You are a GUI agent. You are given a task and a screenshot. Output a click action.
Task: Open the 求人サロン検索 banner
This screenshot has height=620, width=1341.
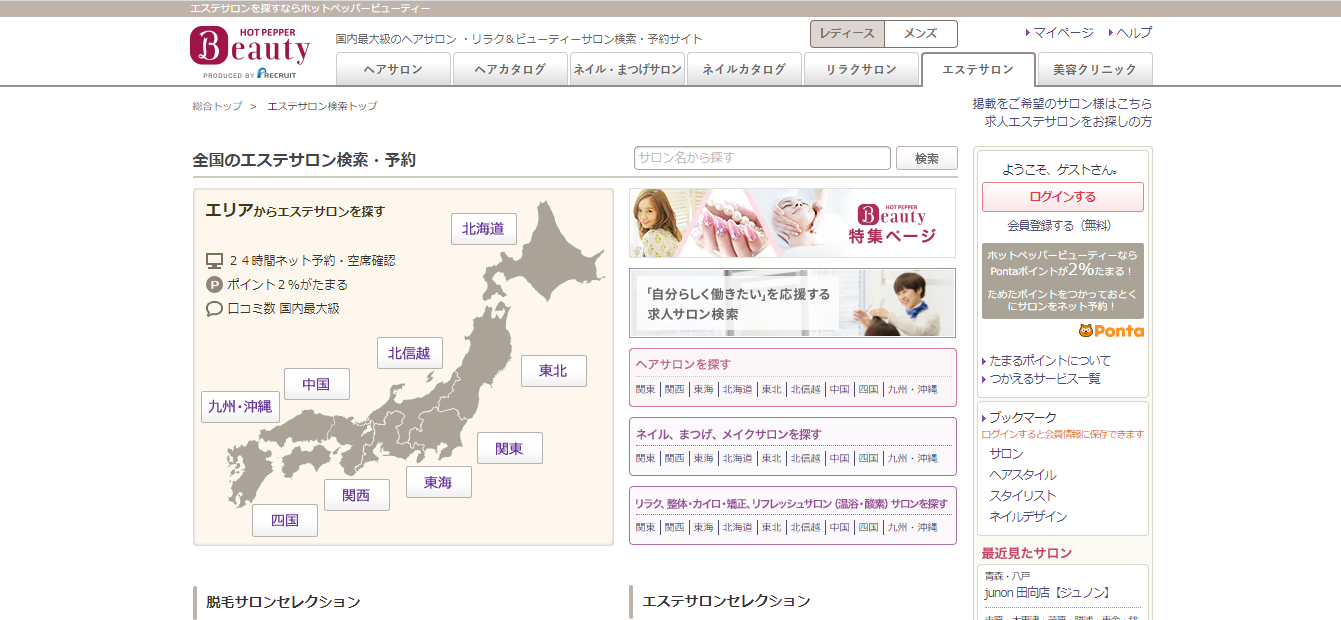tap(792, 303)
